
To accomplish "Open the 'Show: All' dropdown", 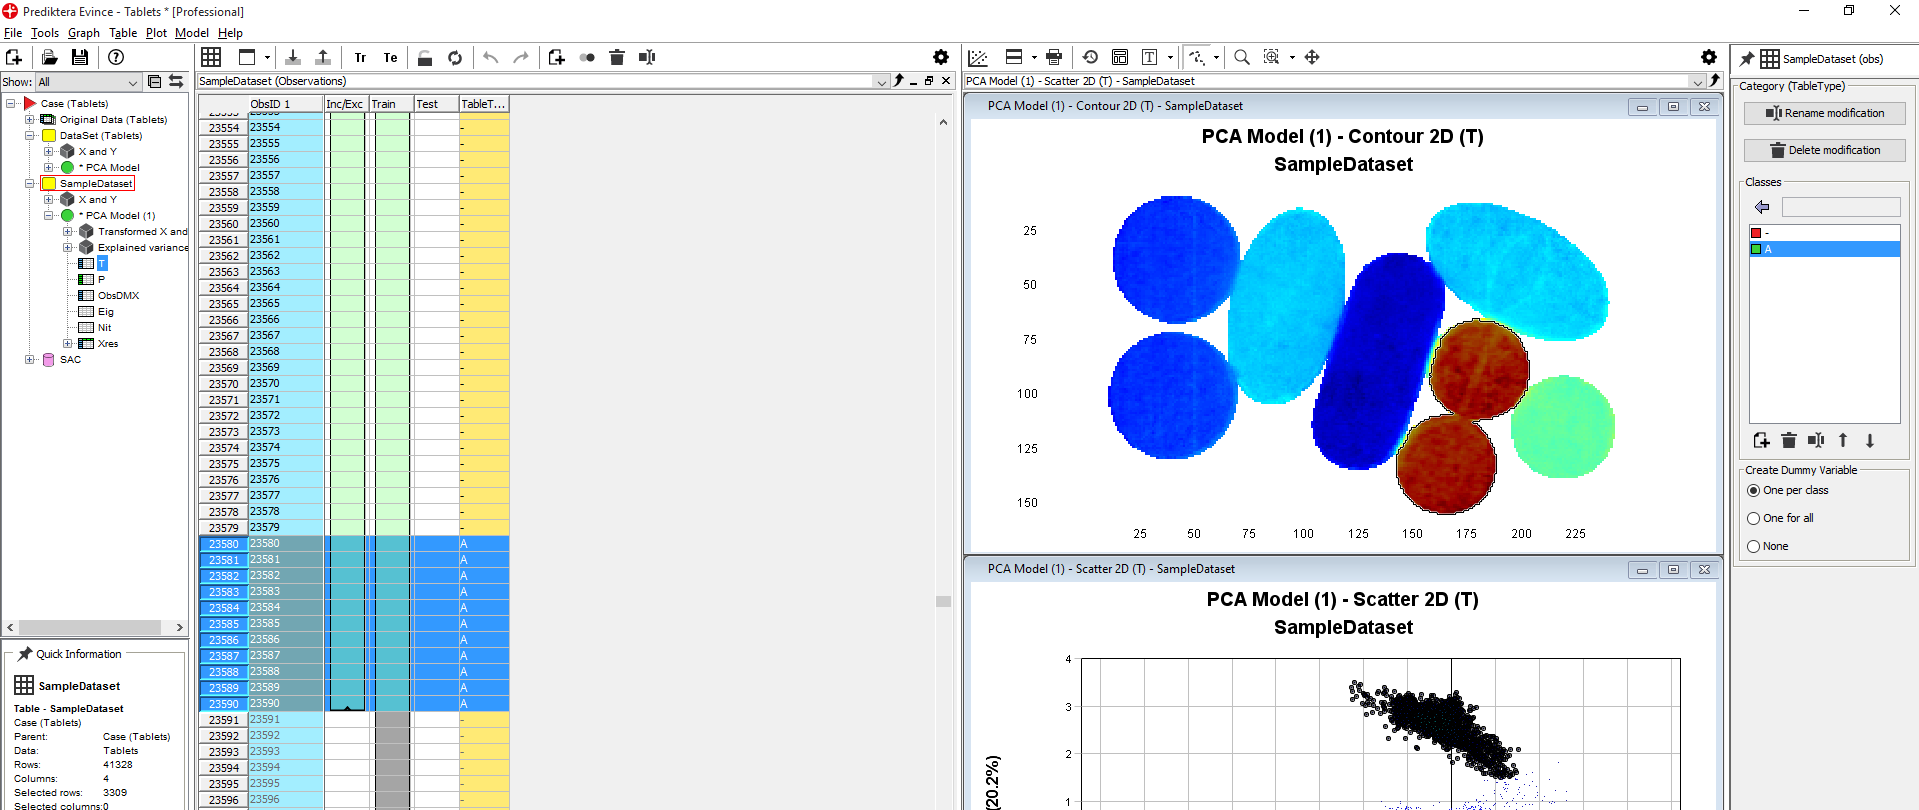I will pos(132,83).
